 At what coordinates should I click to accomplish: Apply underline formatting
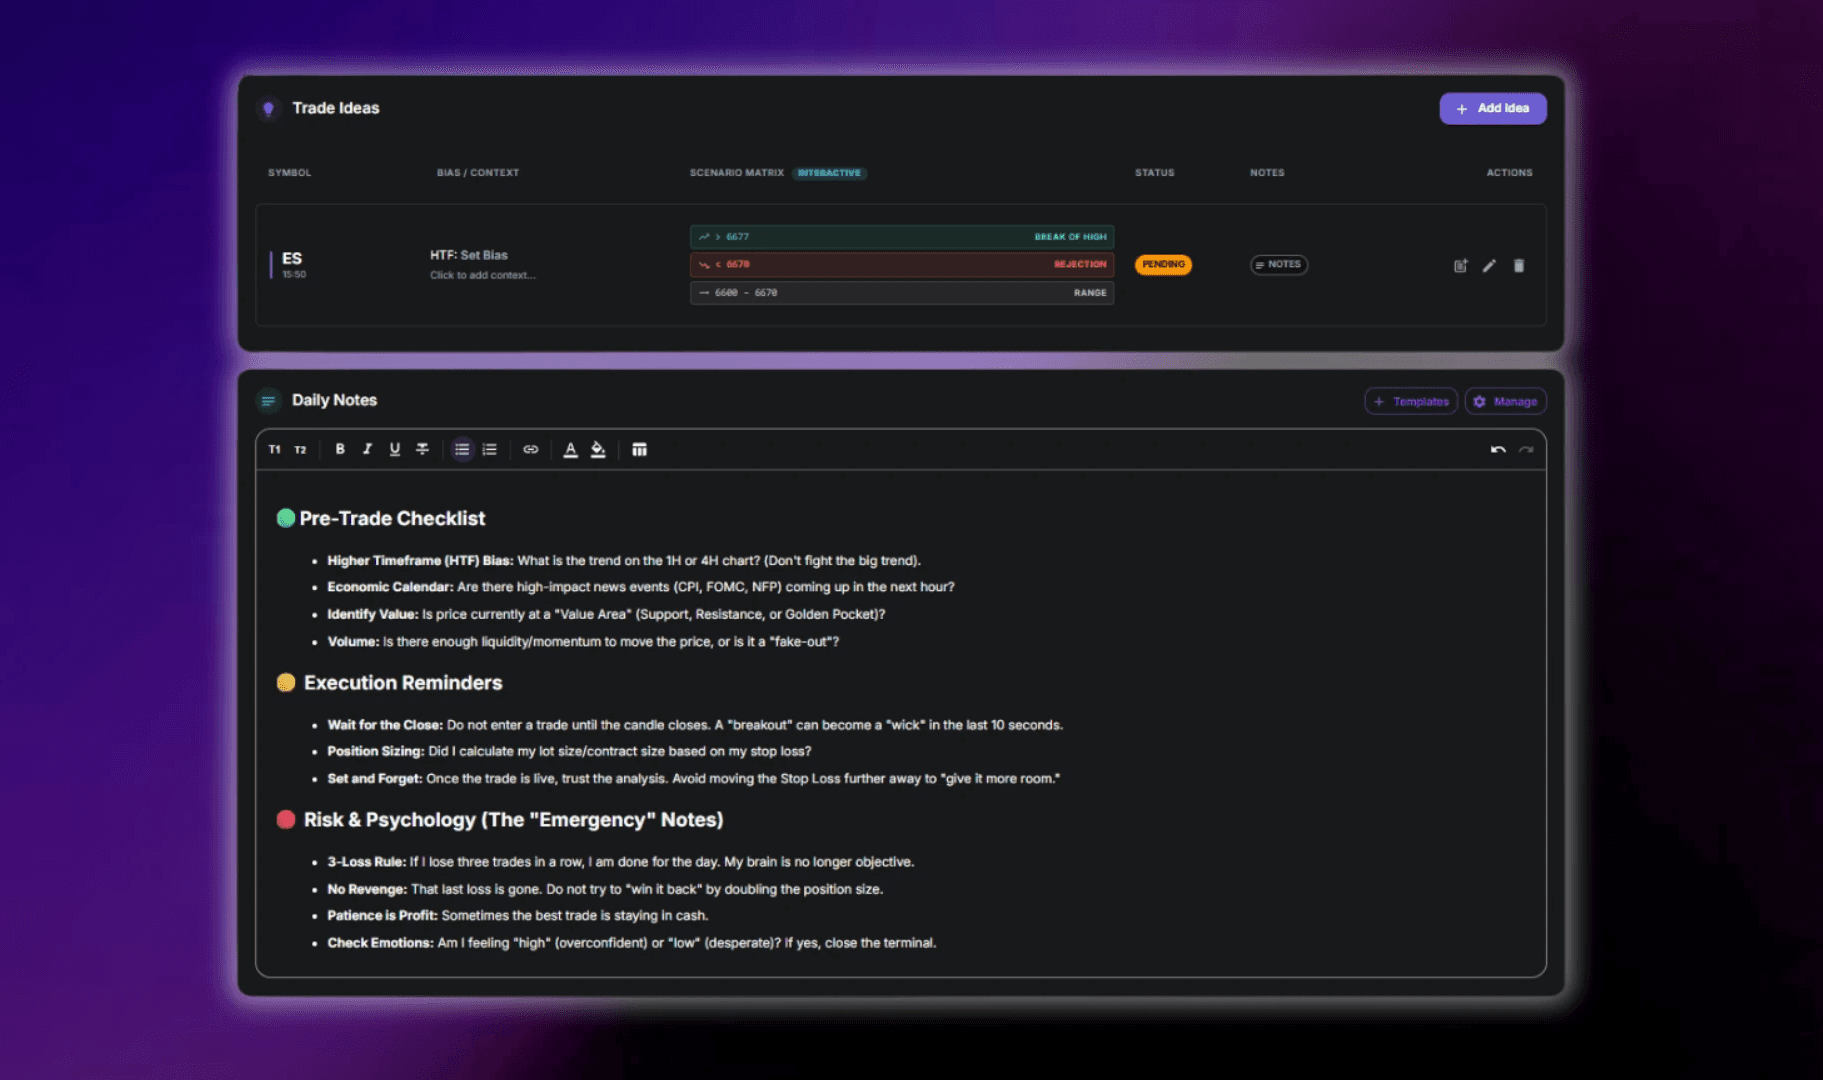394,449
